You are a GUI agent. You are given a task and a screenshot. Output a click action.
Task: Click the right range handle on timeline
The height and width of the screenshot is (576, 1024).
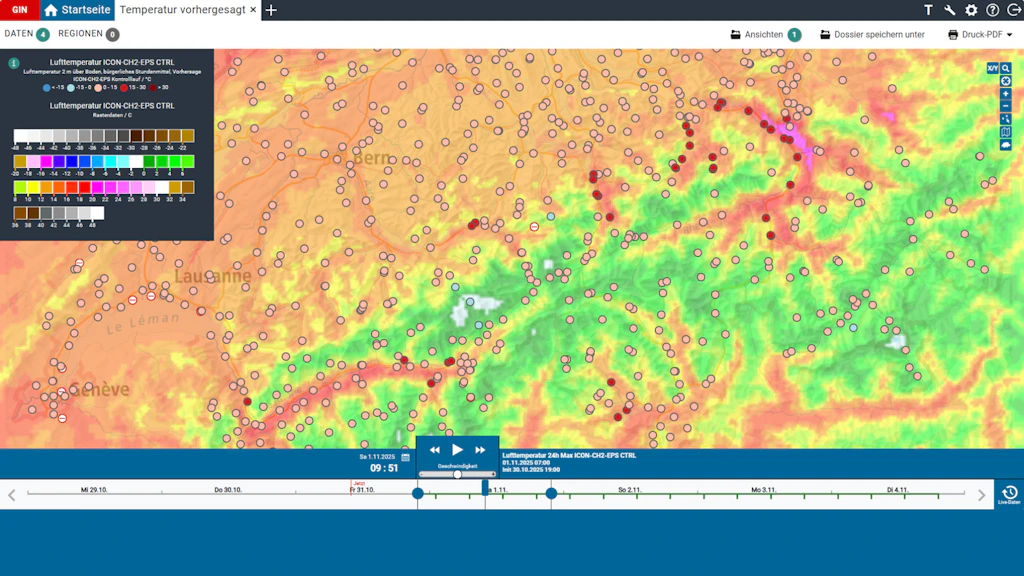tap(551, 493)
